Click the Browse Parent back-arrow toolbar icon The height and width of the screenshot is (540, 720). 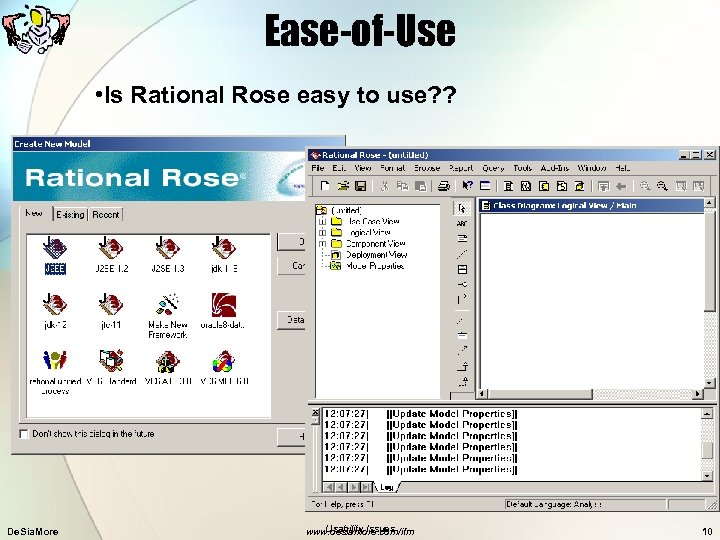tap(621, 186)
